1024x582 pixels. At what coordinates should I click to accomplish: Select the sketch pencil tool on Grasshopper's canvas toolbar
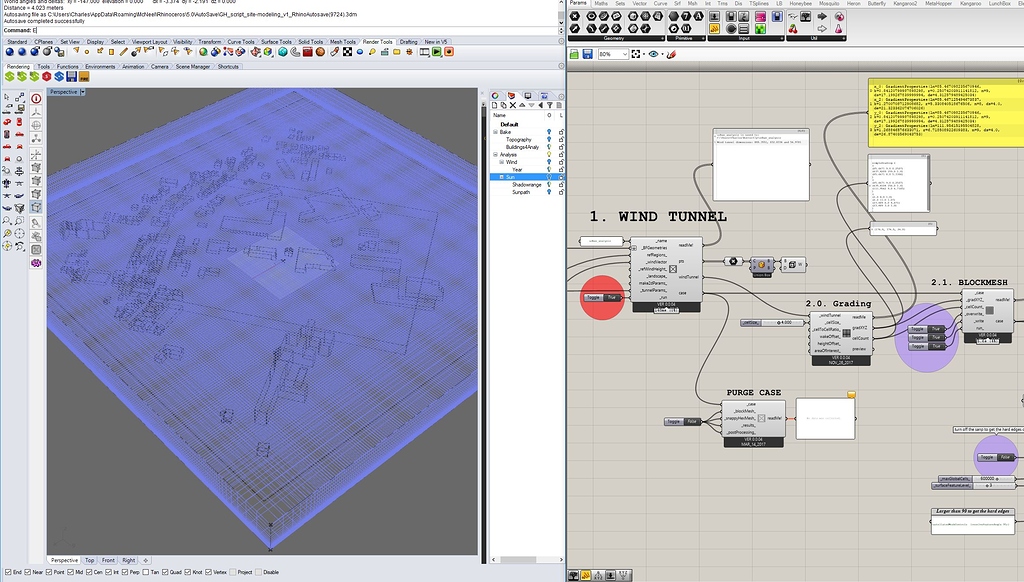tap(671, 52)
